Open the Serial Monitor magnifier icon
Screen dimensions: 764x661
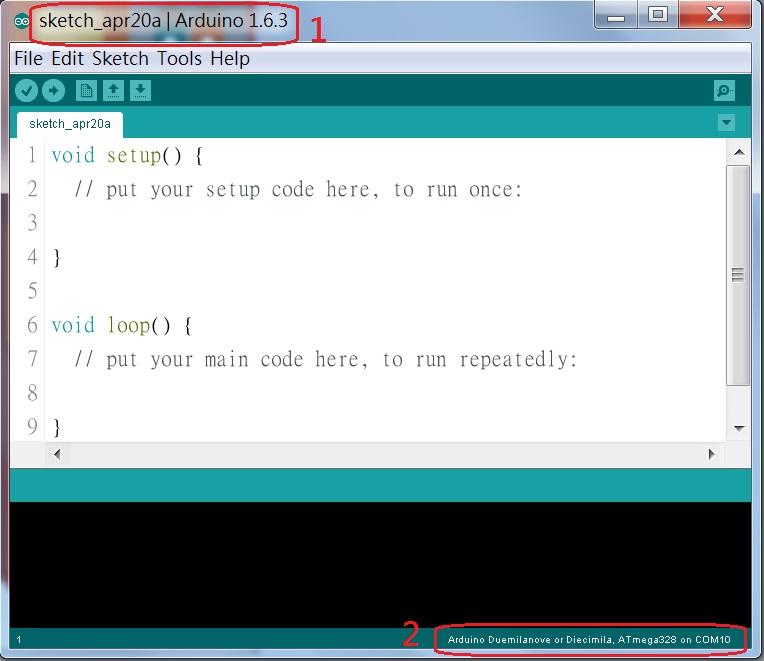click(x=724, y=91)
